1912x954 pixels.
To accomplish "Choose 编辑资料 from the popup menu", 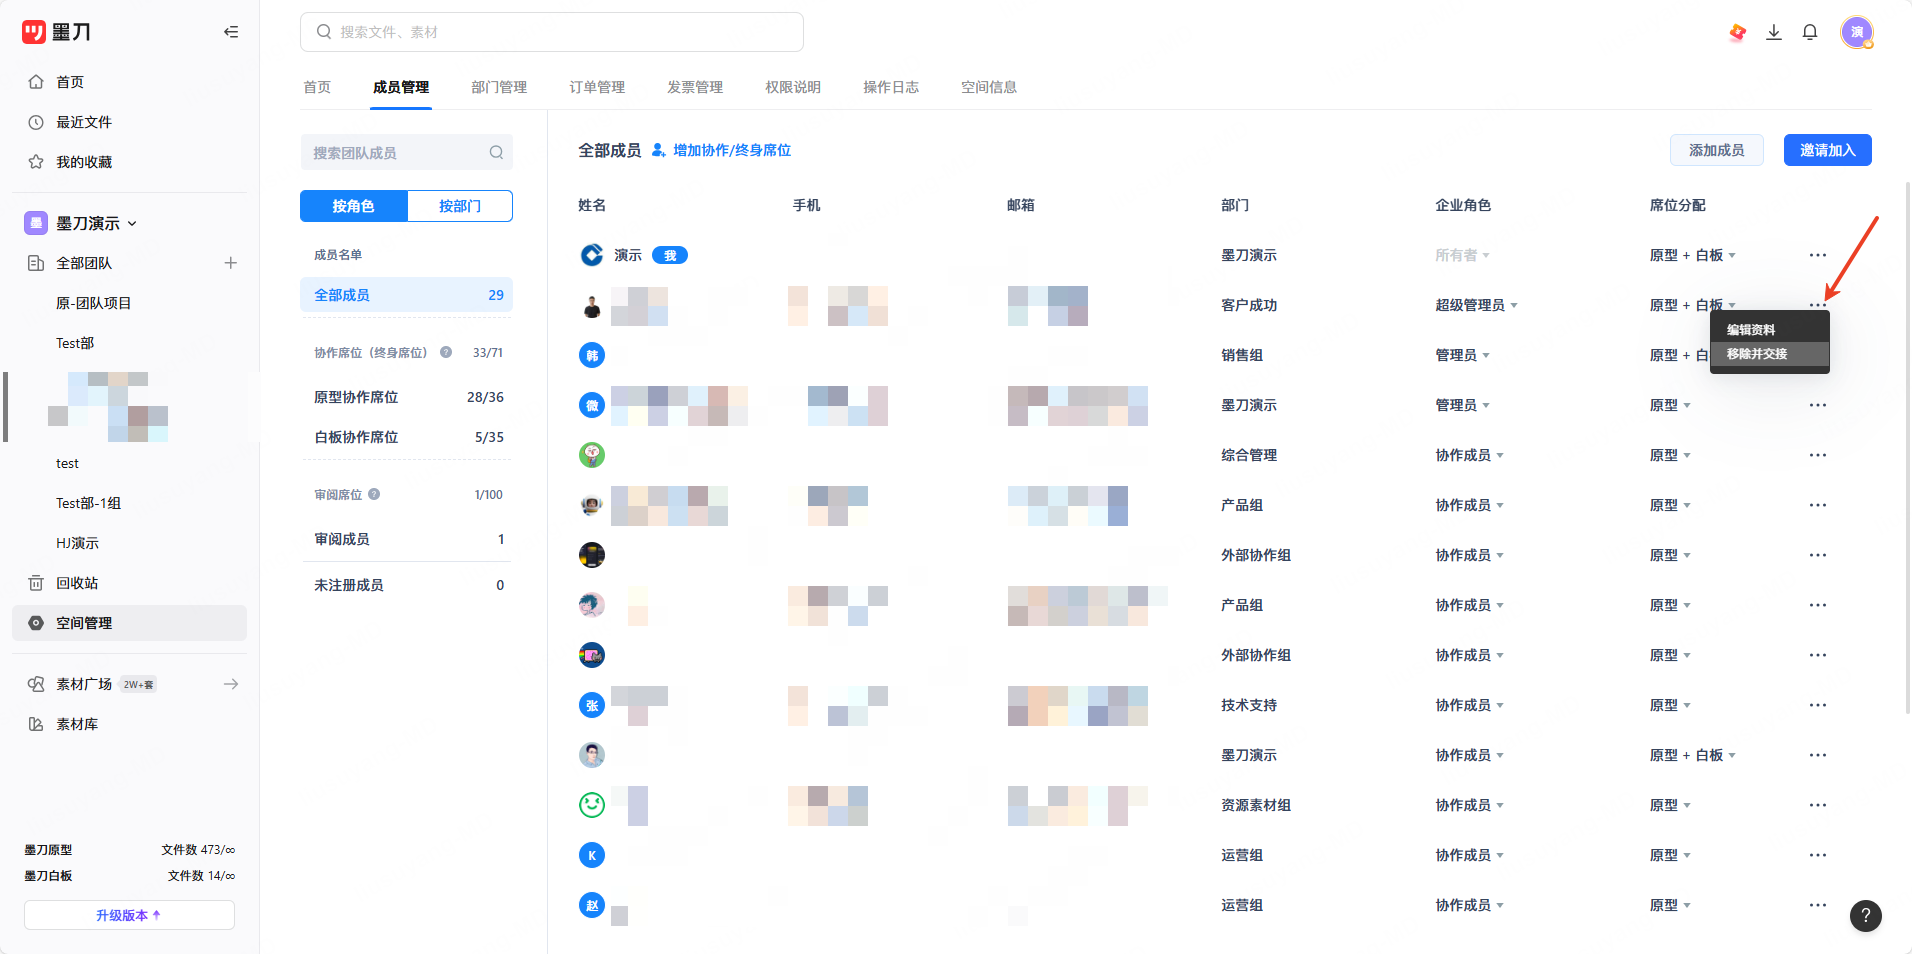I will 1769,330.
